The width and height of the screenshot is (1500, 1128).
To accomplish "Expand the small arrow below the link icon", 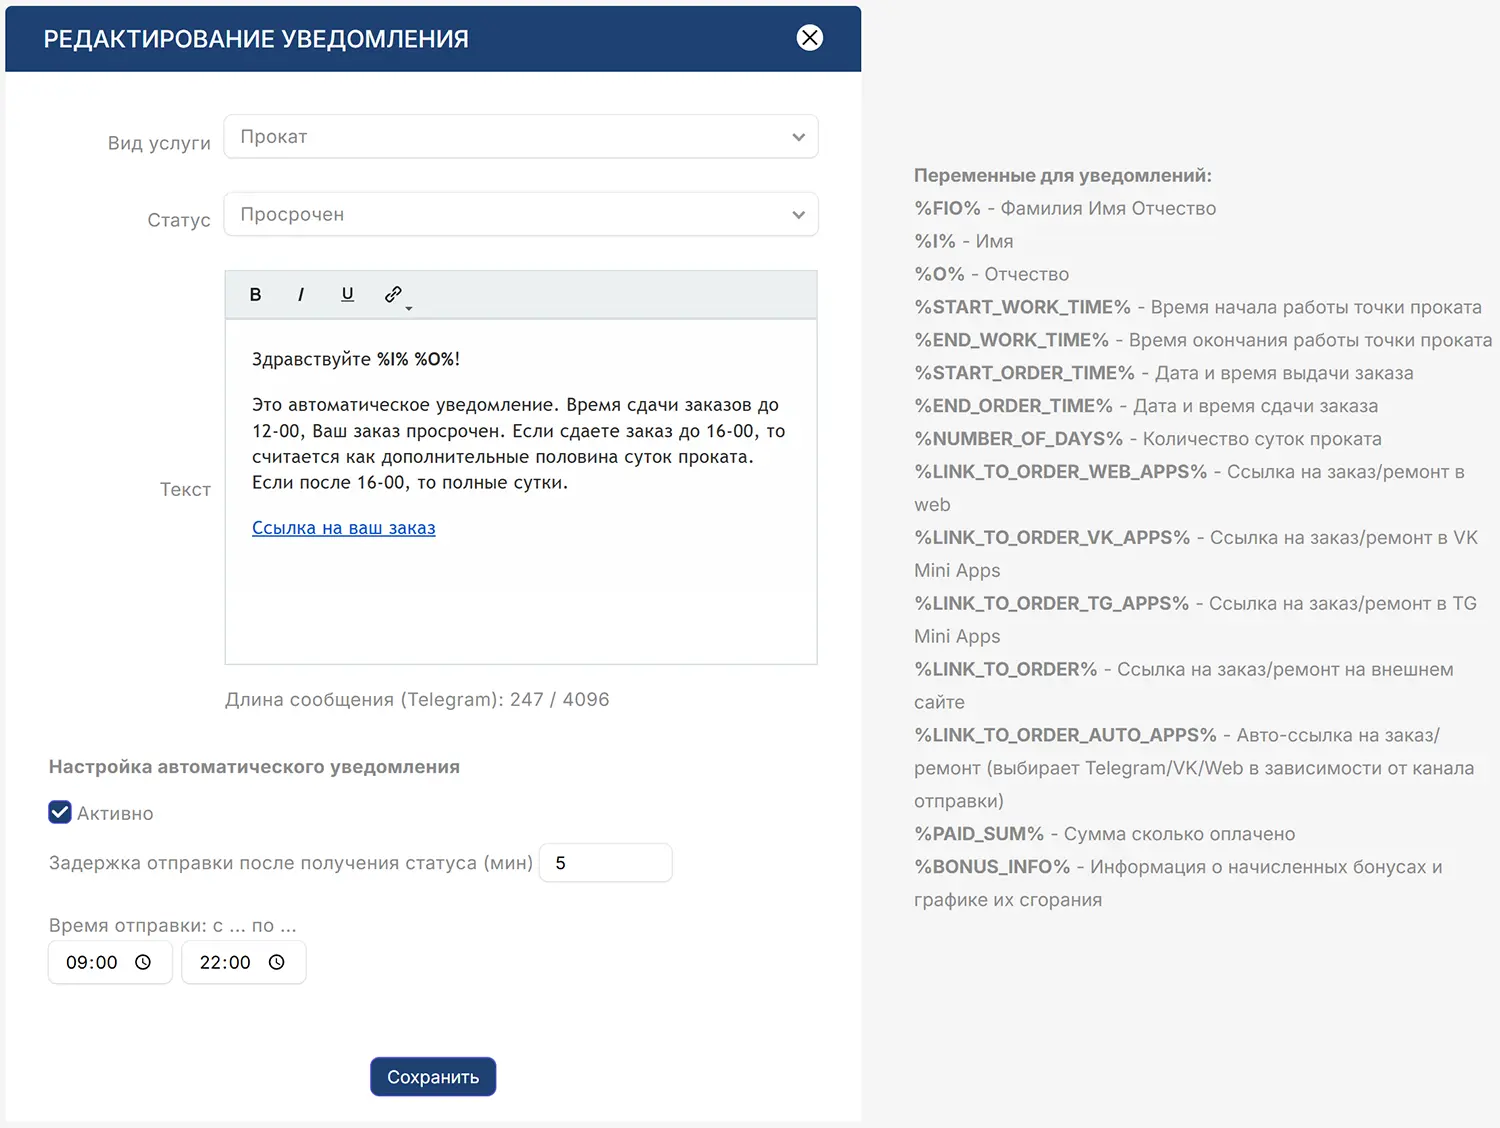I will click(409, 308).
